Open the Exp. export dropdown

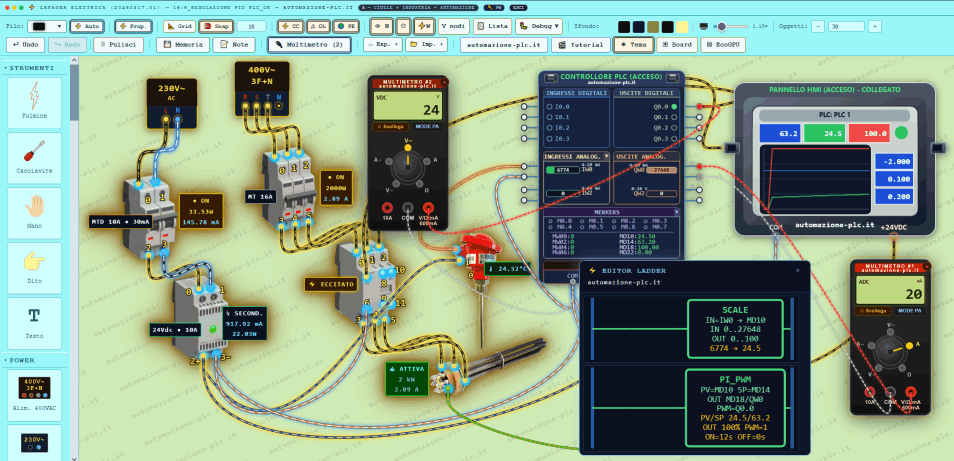[x=383, y=45]
